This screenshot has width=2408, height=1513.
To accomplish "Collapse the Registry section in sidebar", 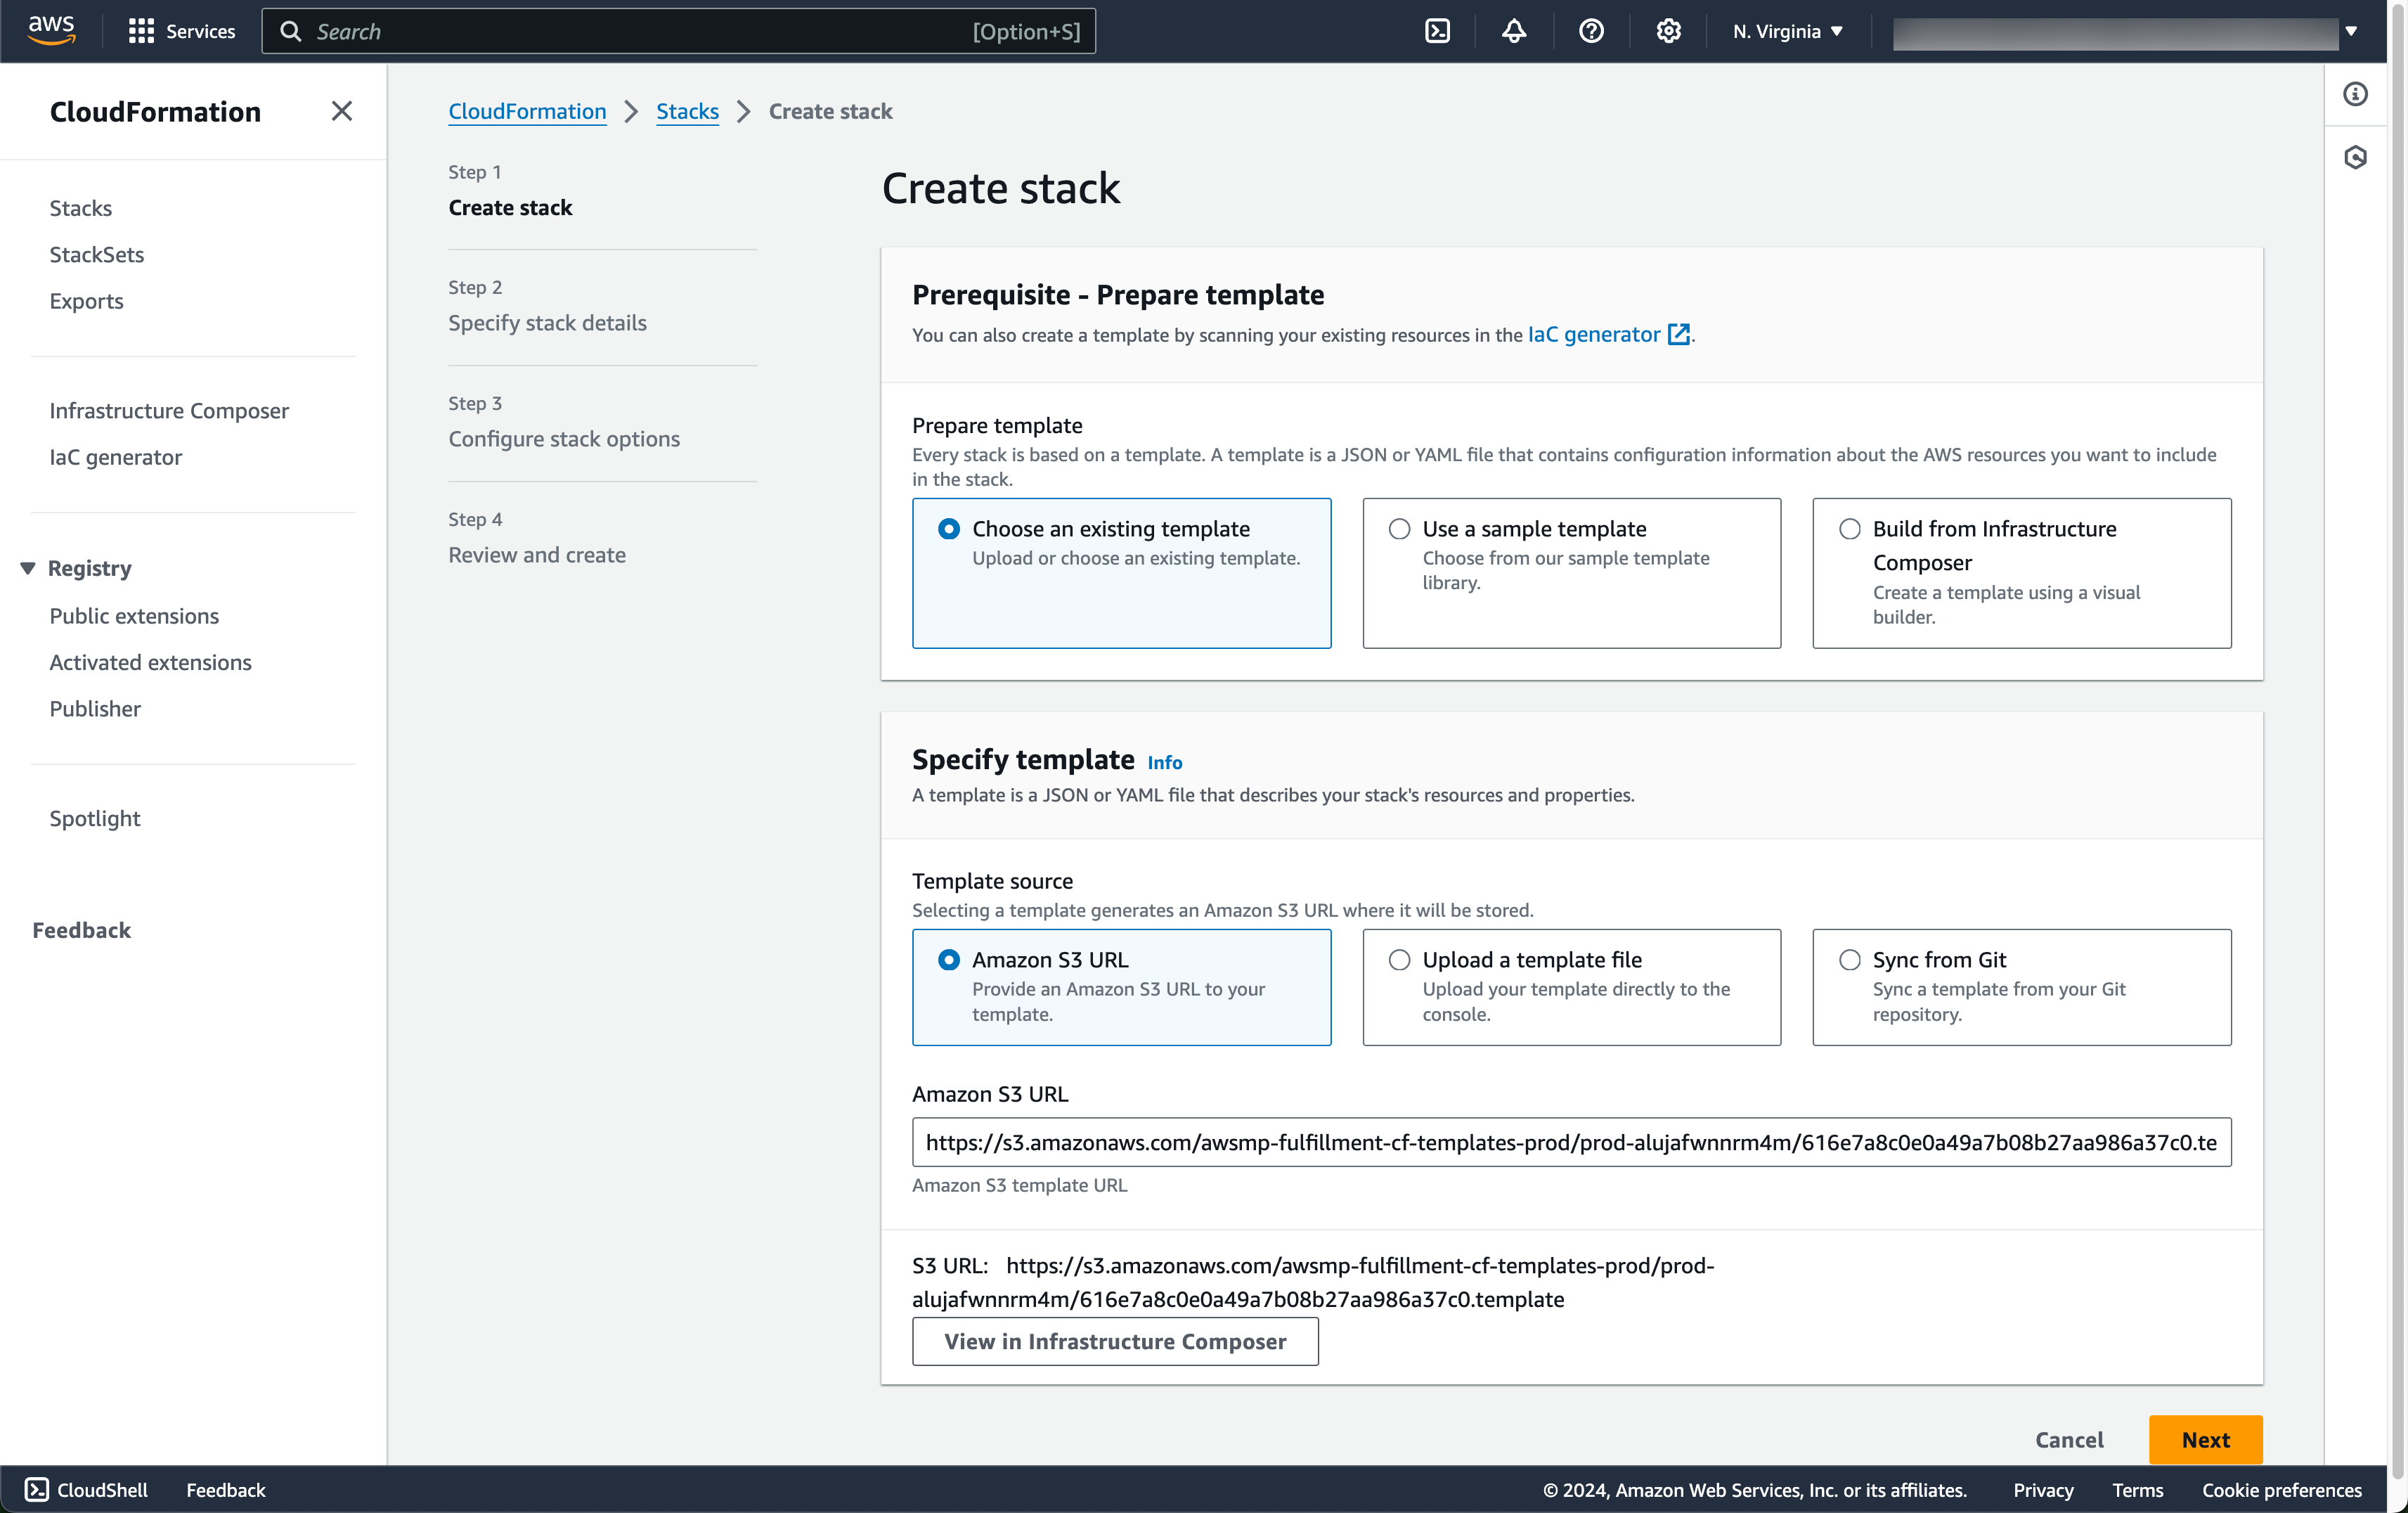I will (x=28, y=568).
